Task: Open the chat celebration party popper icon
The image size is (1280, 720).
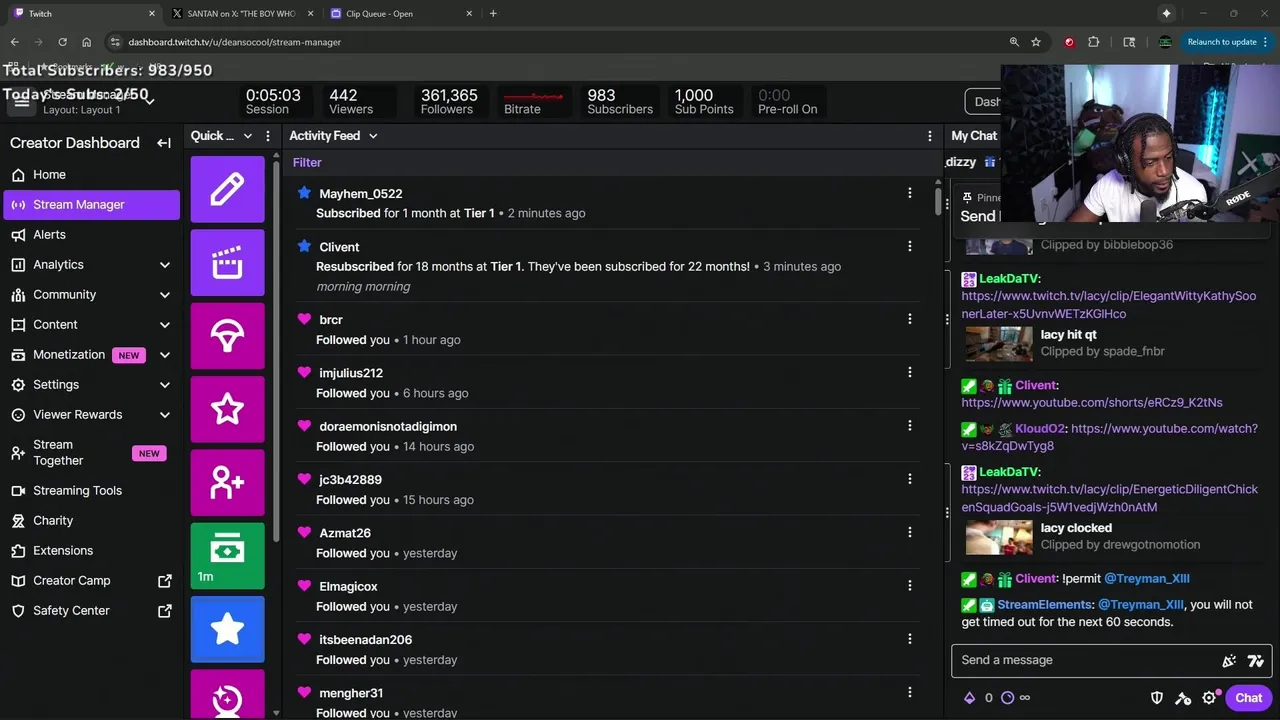Action: click(x=1229, y=660)
